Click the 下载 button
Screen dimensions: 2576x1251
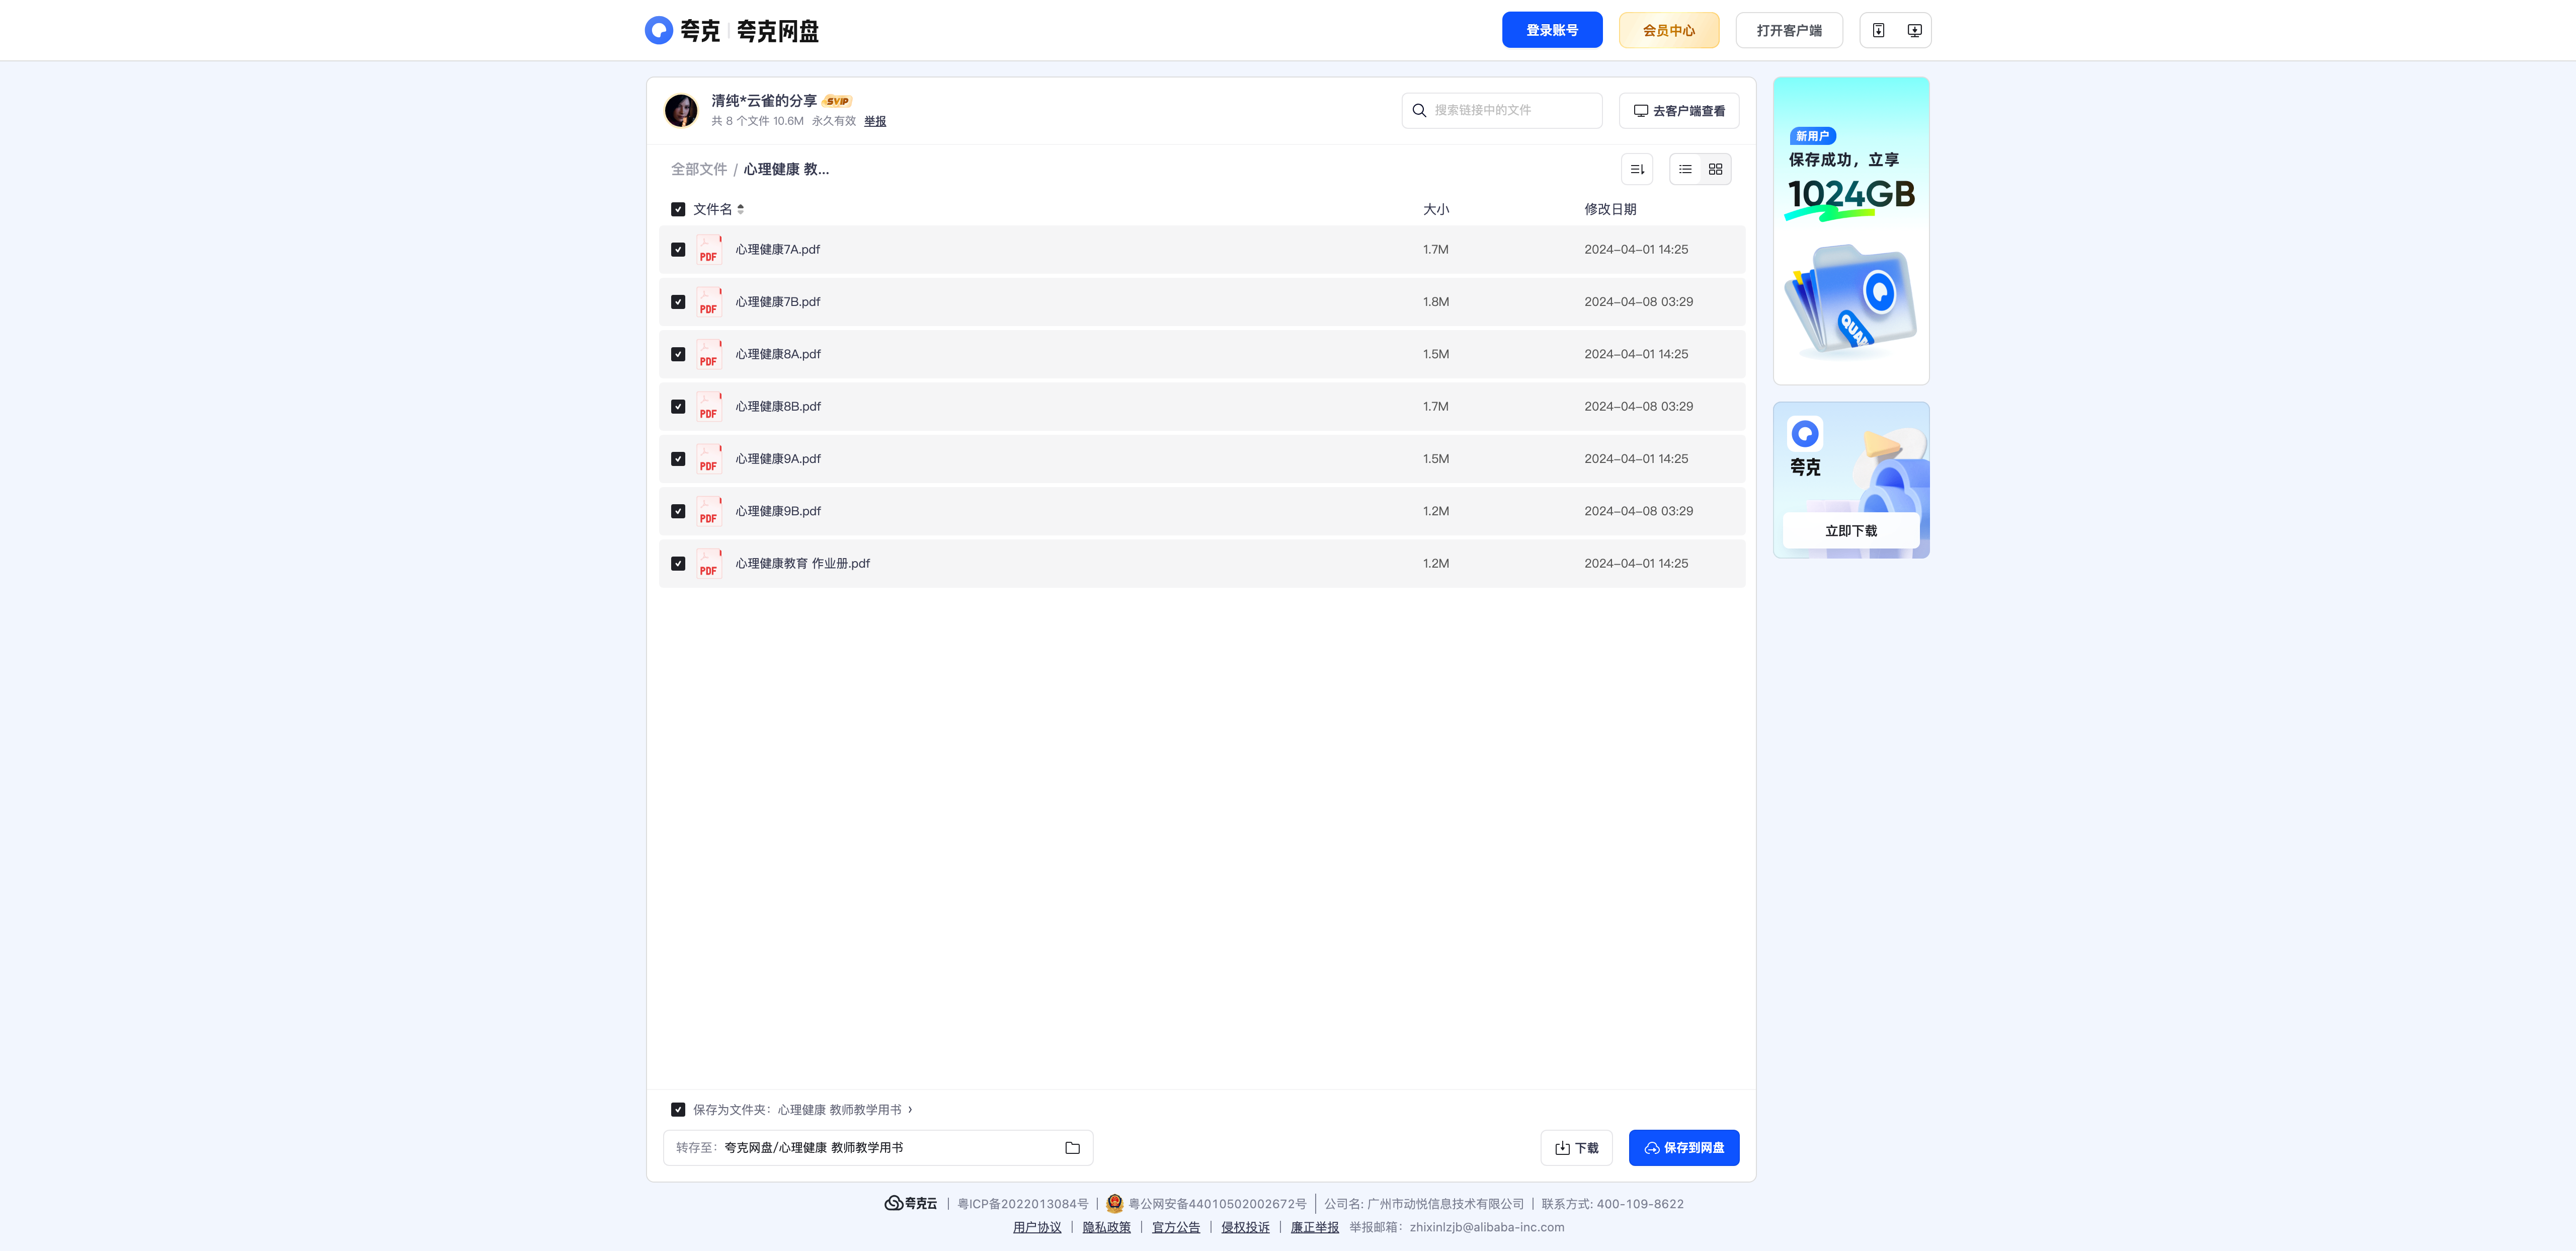pyautogui.click(x=1576, y=1148)
